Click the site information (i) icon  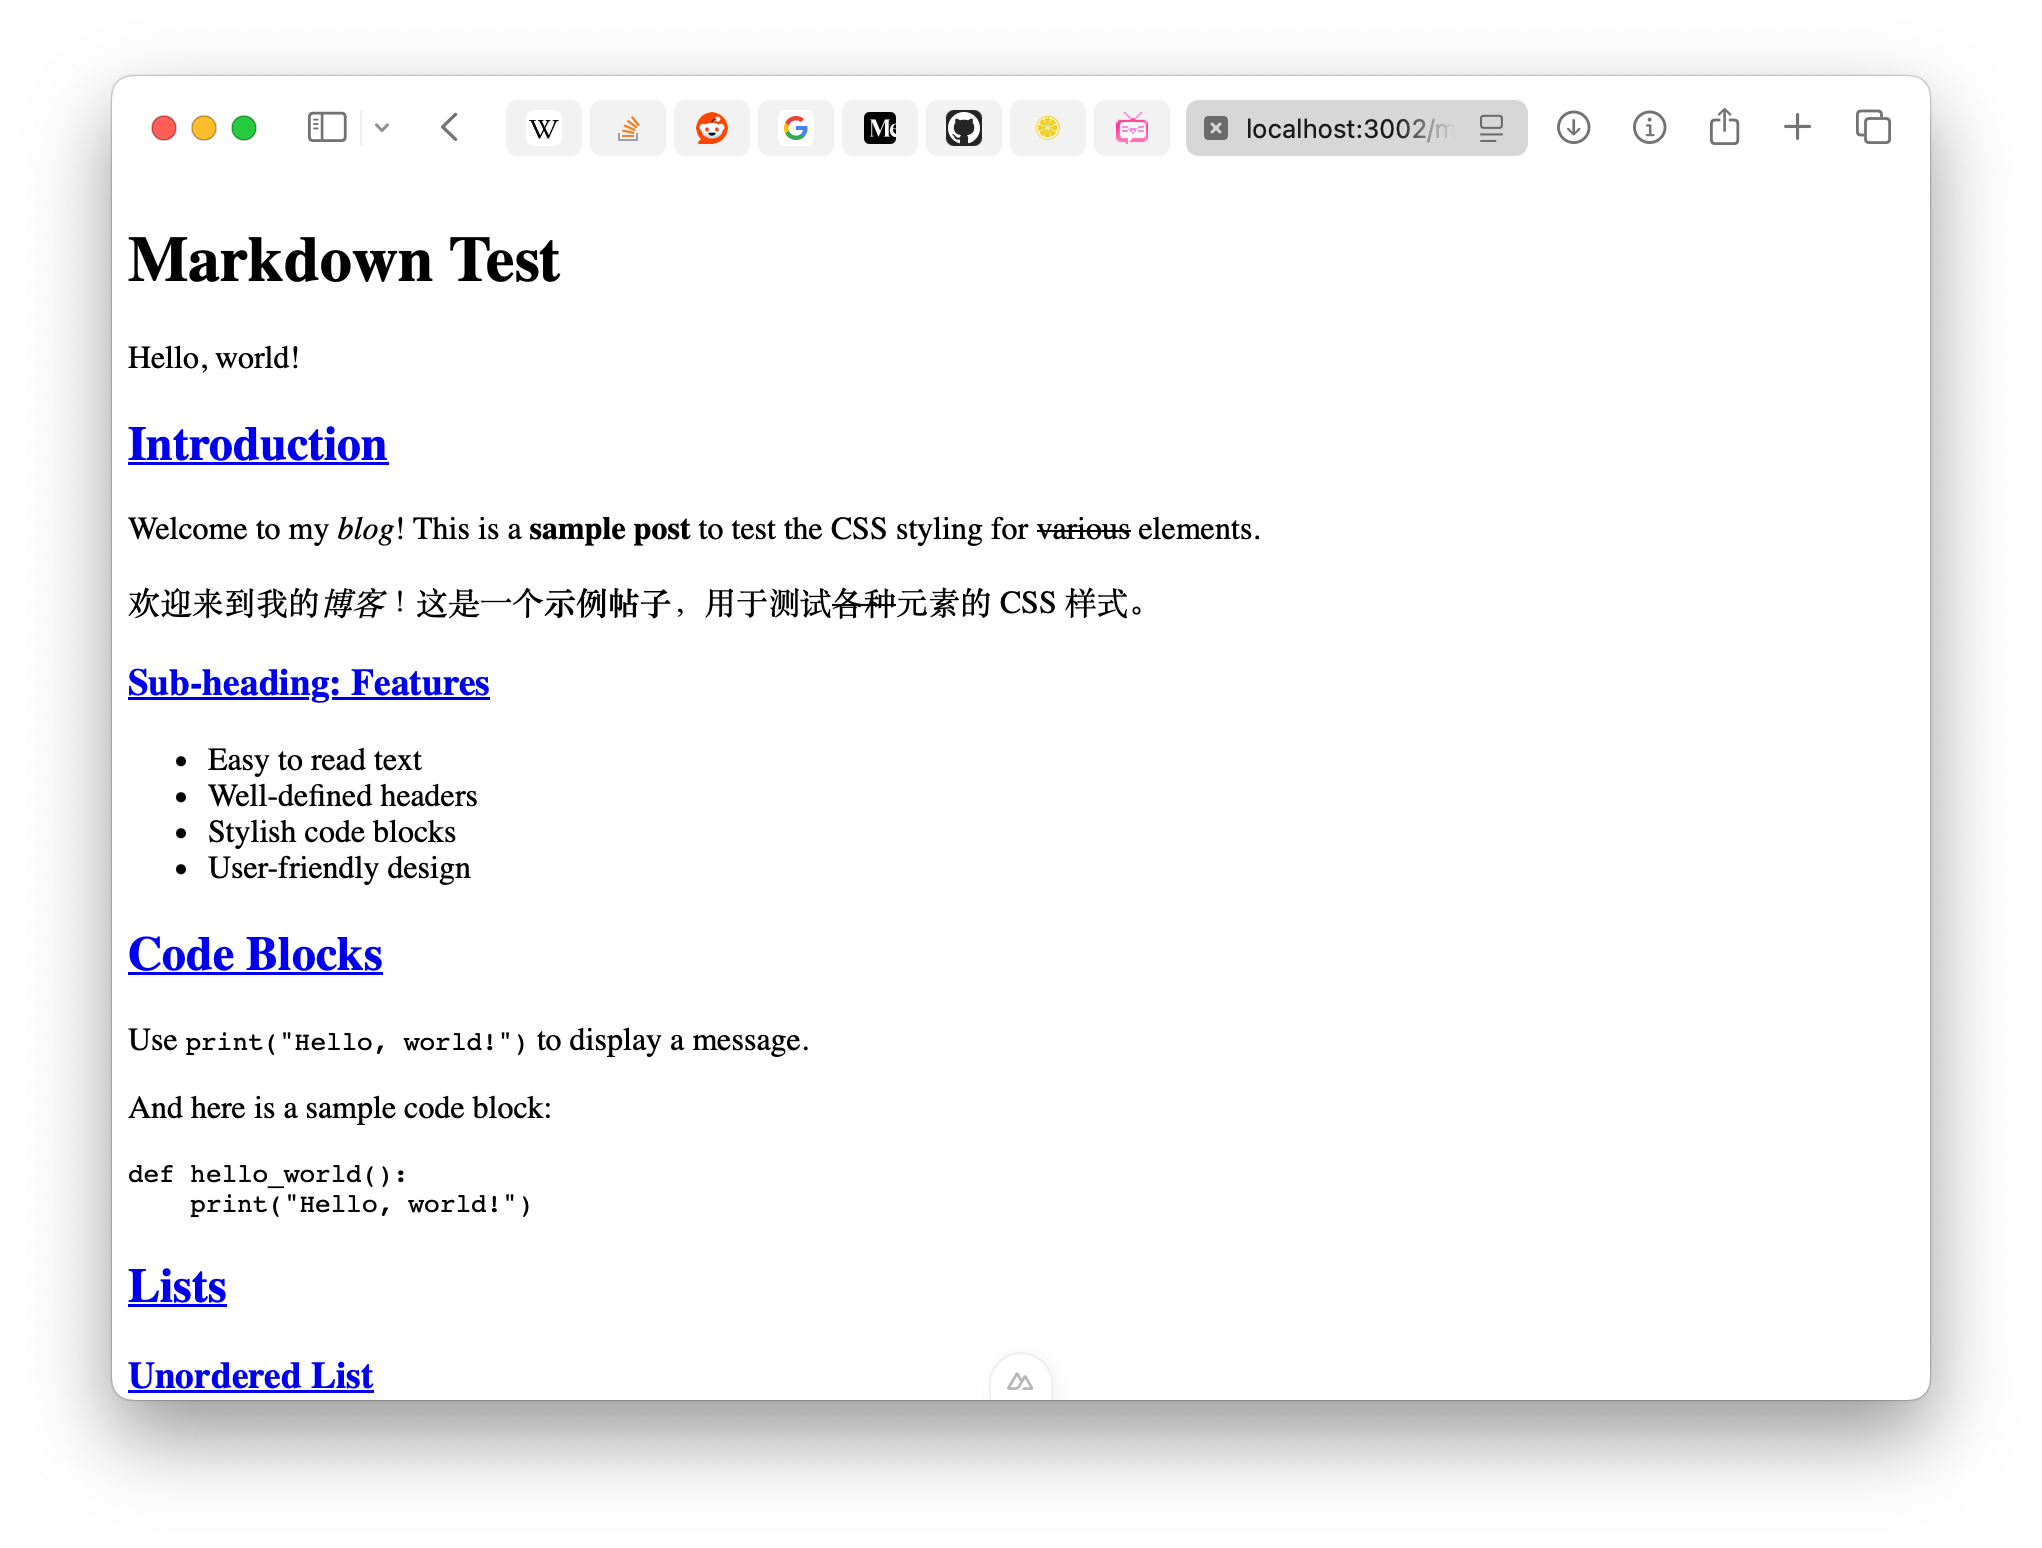(1650, 128)
